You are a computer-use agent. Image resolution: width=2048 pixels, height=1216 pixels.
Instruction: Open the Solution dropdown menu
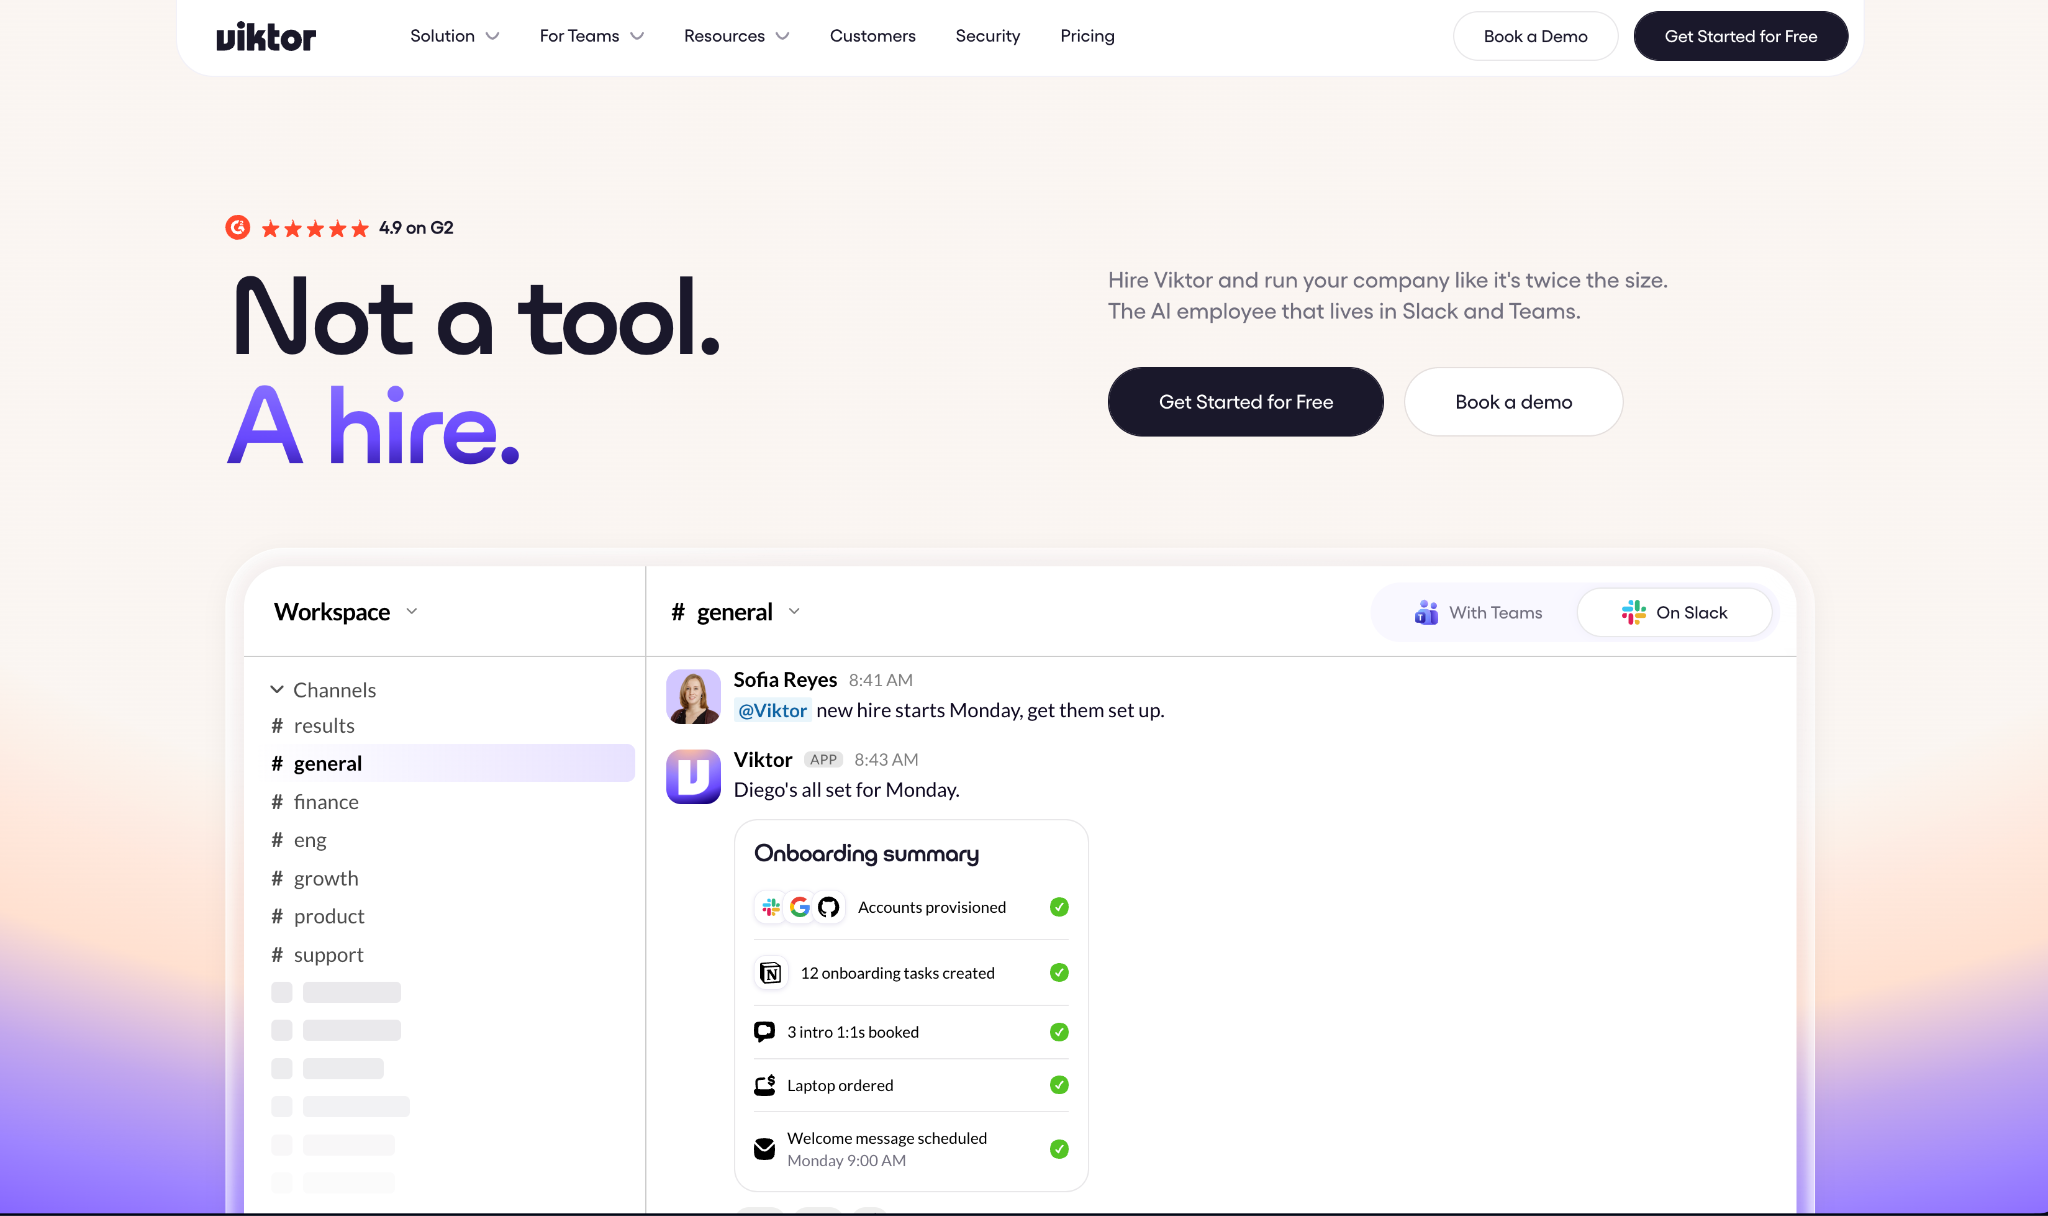[x=455, y=36]
